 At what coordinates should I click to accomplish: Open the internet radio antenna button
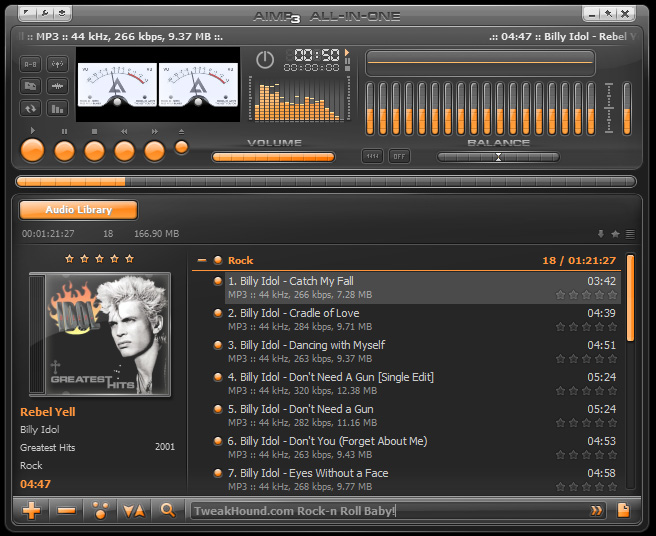57,64
